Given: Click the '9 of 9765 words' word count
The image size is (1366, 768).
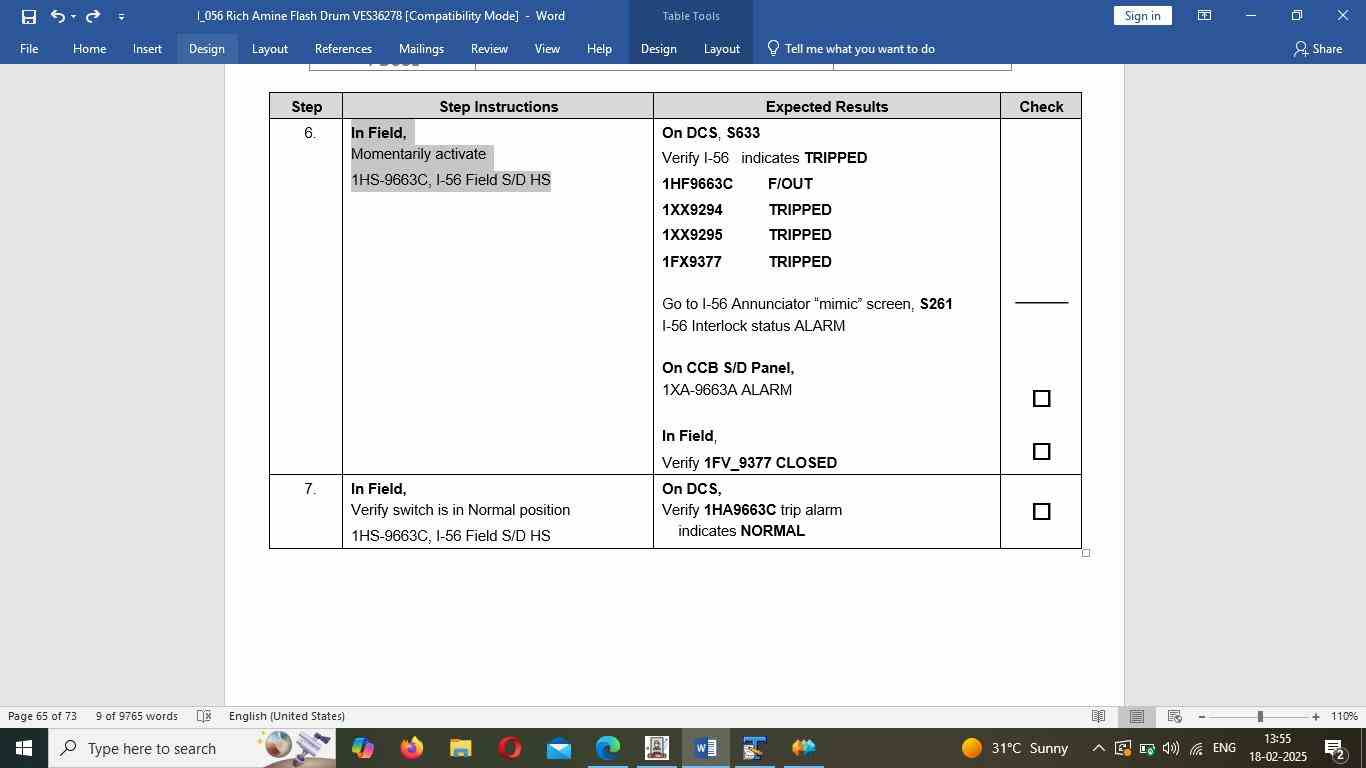Looking at the screenshot, I should pyautogui.click(x=137, y=716).
